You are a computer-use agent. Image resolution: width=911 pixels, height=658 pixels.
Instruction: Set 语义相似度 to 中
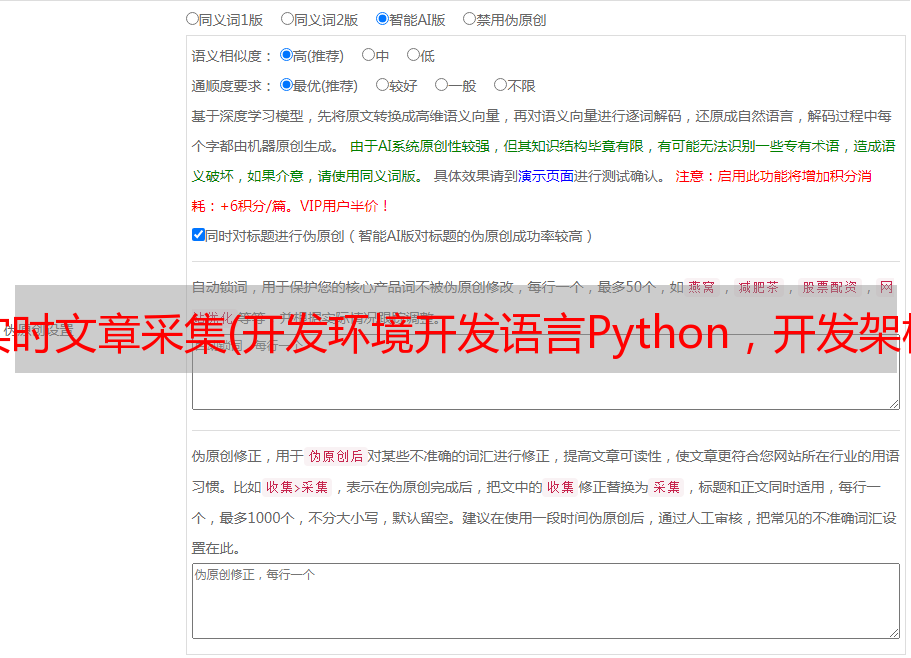(x=369, y=56)
